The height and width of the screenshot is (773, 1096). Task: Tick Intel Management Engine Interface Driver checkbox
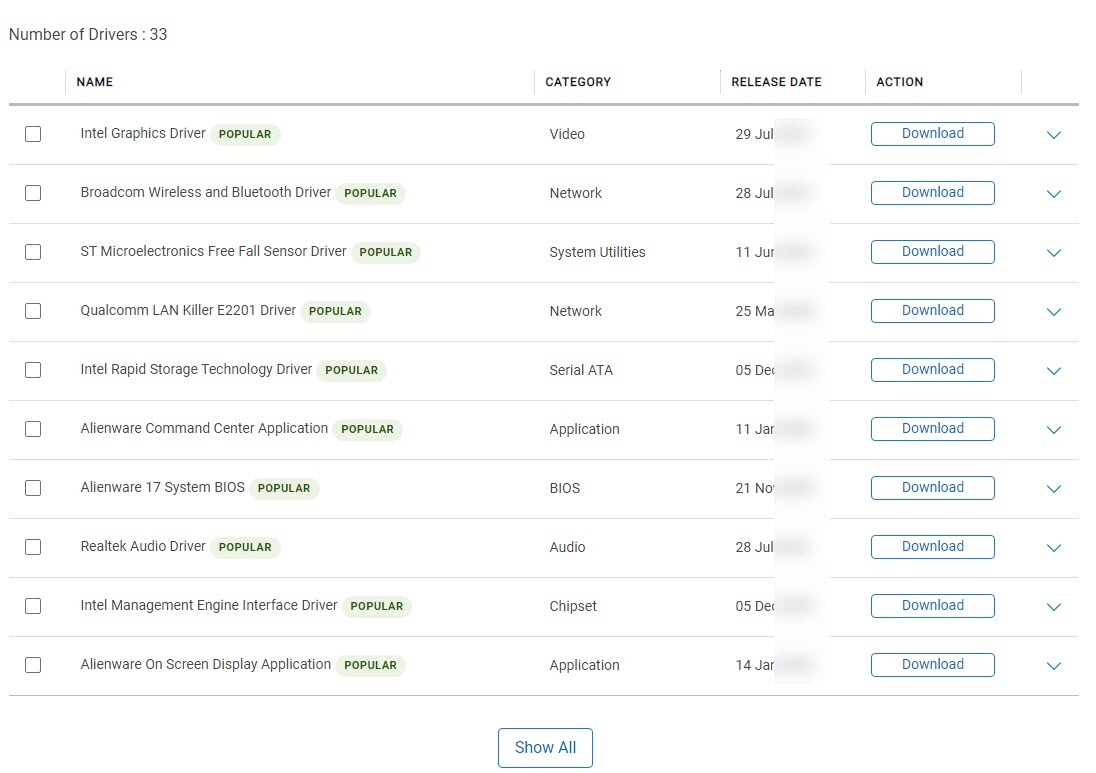pyautogui.click(x=33, y=606)
